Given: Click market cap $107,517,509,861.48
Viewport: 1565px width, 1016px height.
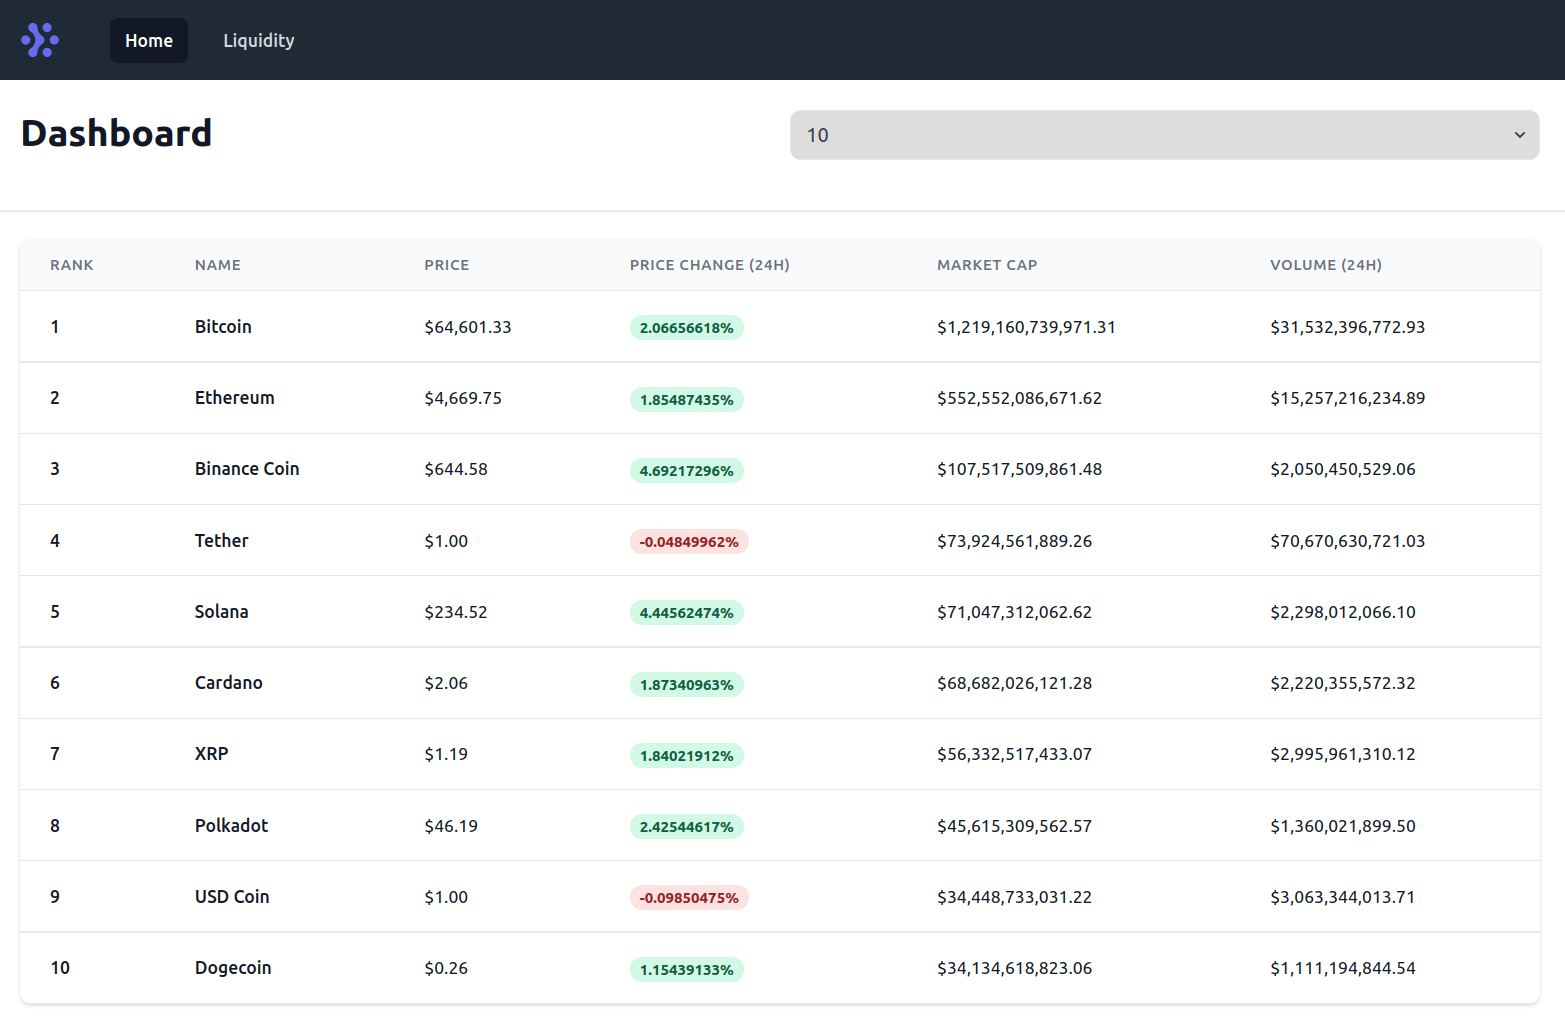Looking at the screenshot, I should click(1019, 469).
